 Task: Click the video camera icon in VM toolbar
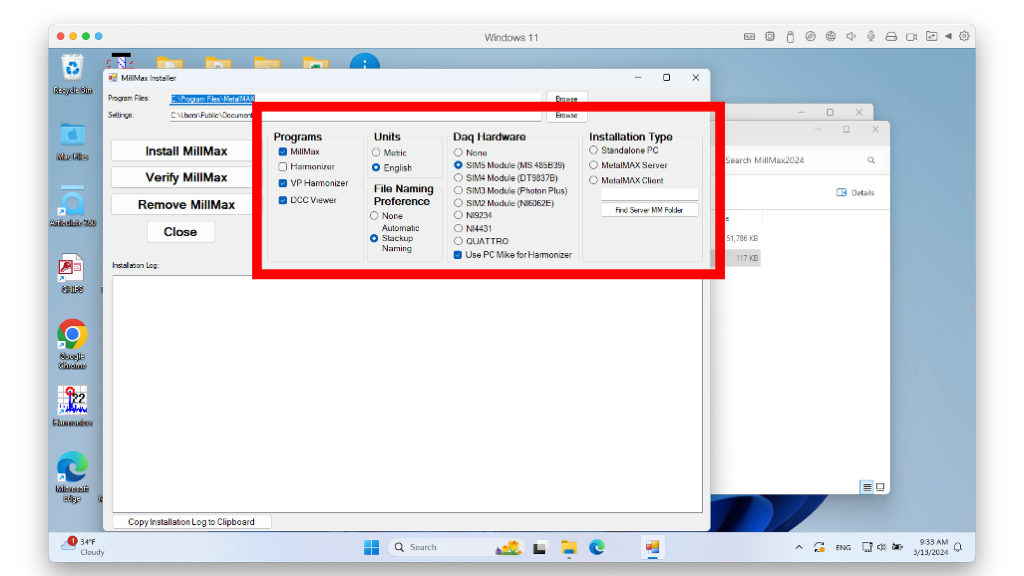click(x=911, y=37)
